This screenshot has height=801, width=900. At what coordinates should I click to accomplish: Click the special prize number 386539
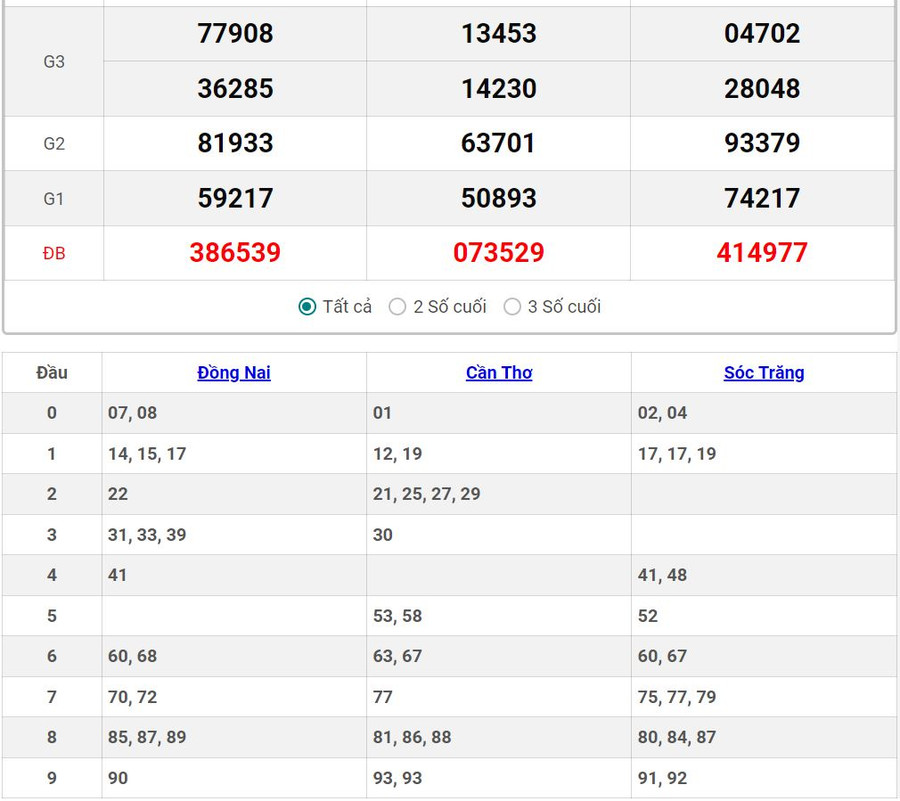coord(235,253)
